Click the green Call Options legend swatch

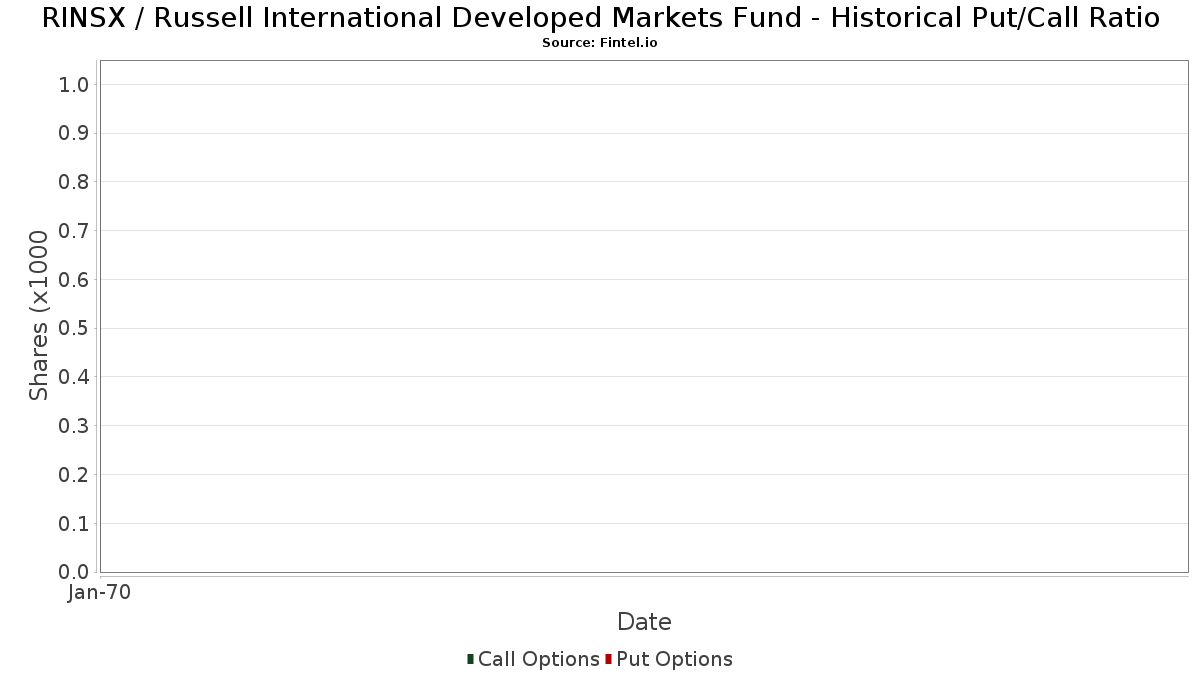tap(470, 659)
